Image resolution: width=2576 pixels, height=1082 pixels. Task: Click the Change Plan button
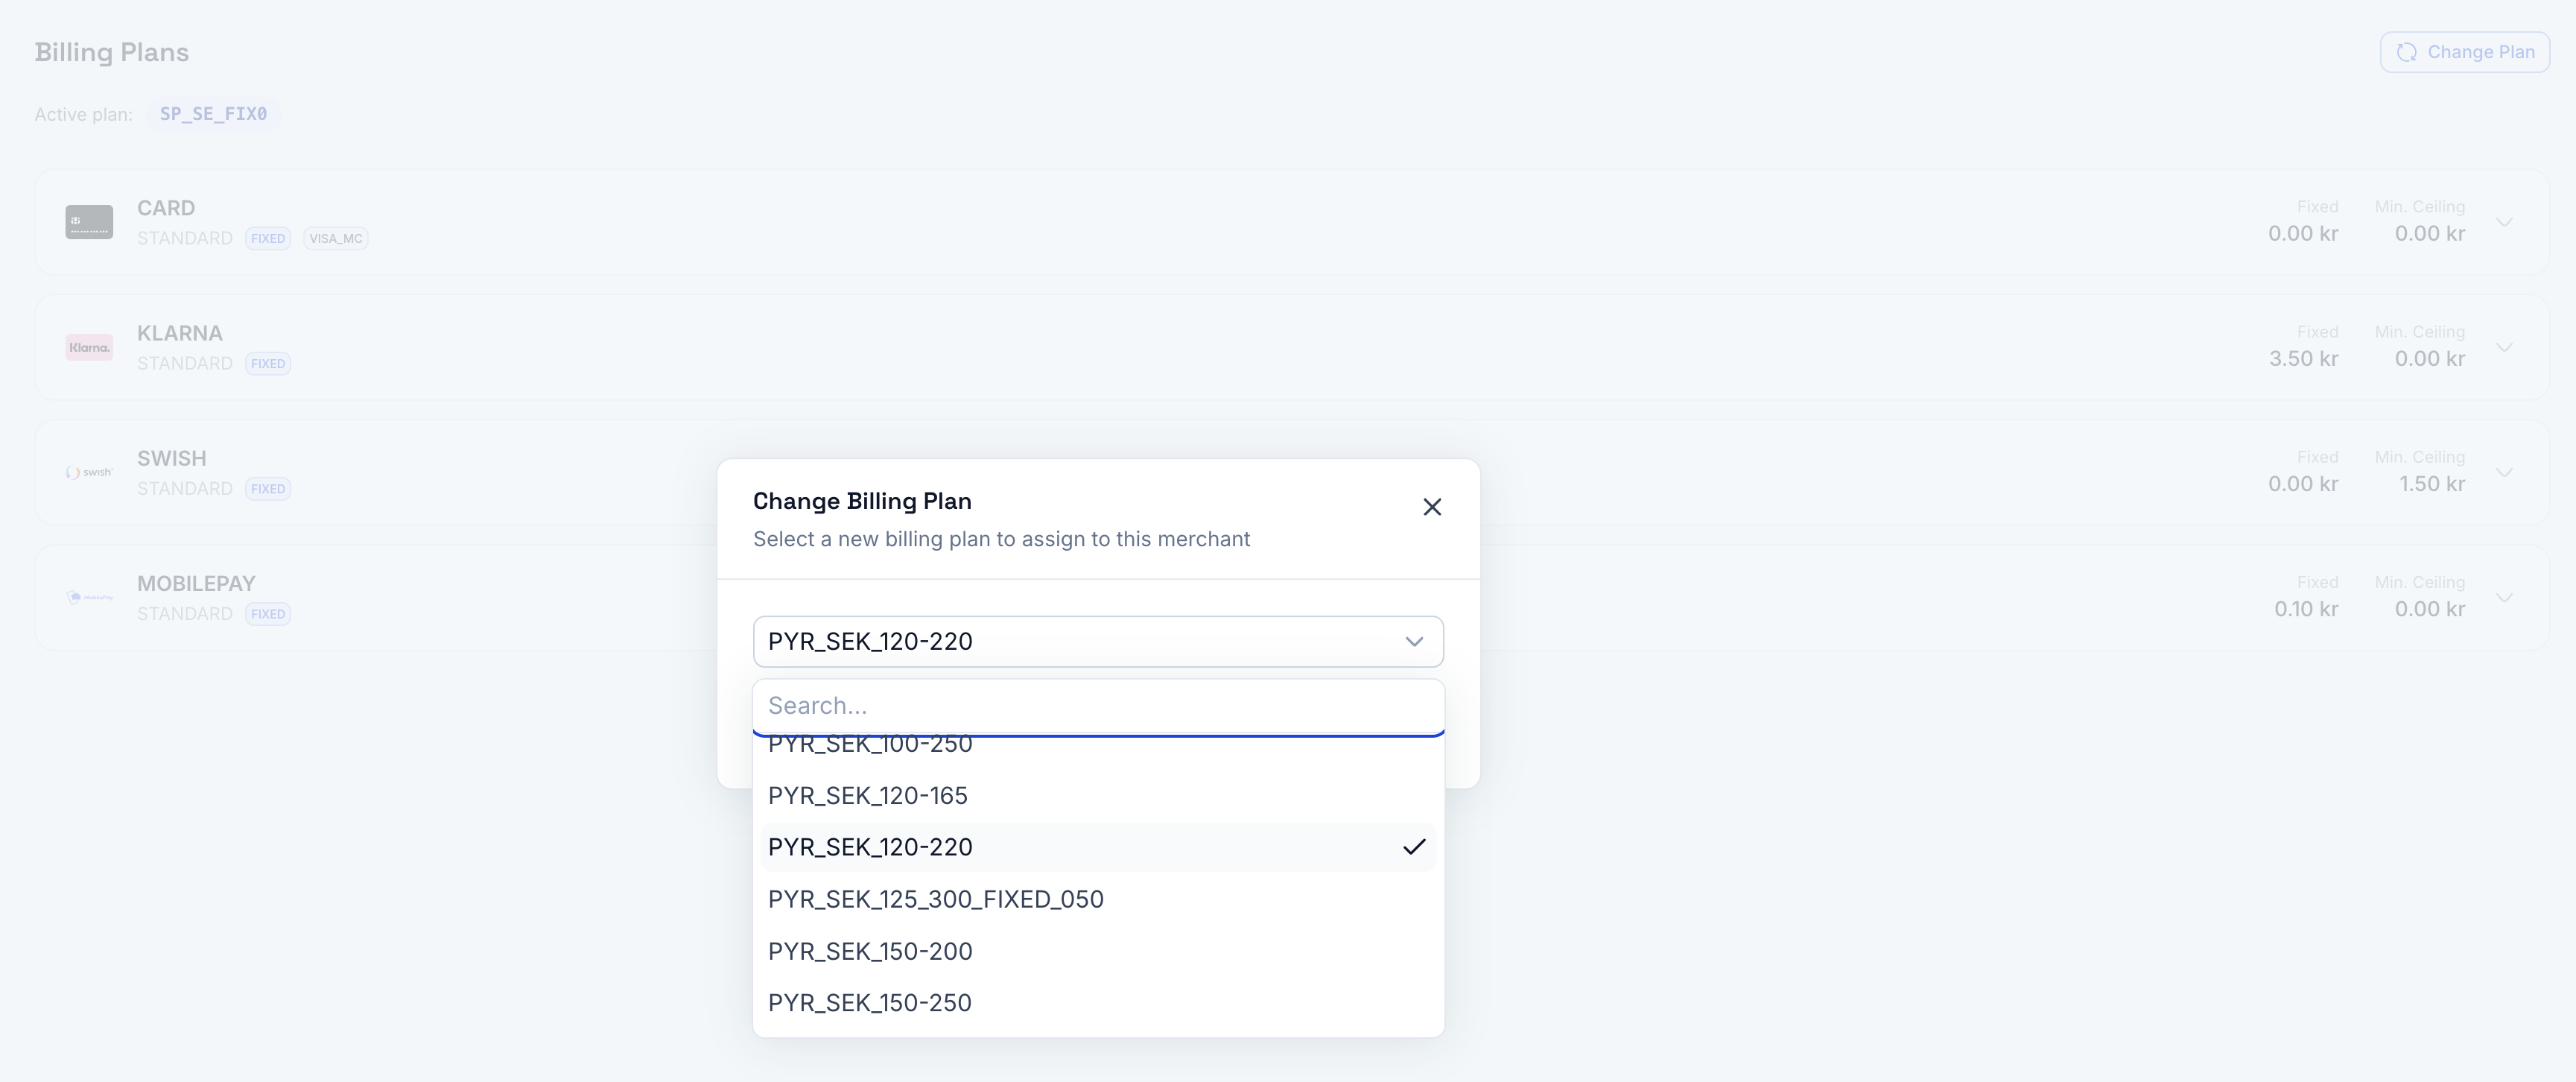tap(2464, 52)
